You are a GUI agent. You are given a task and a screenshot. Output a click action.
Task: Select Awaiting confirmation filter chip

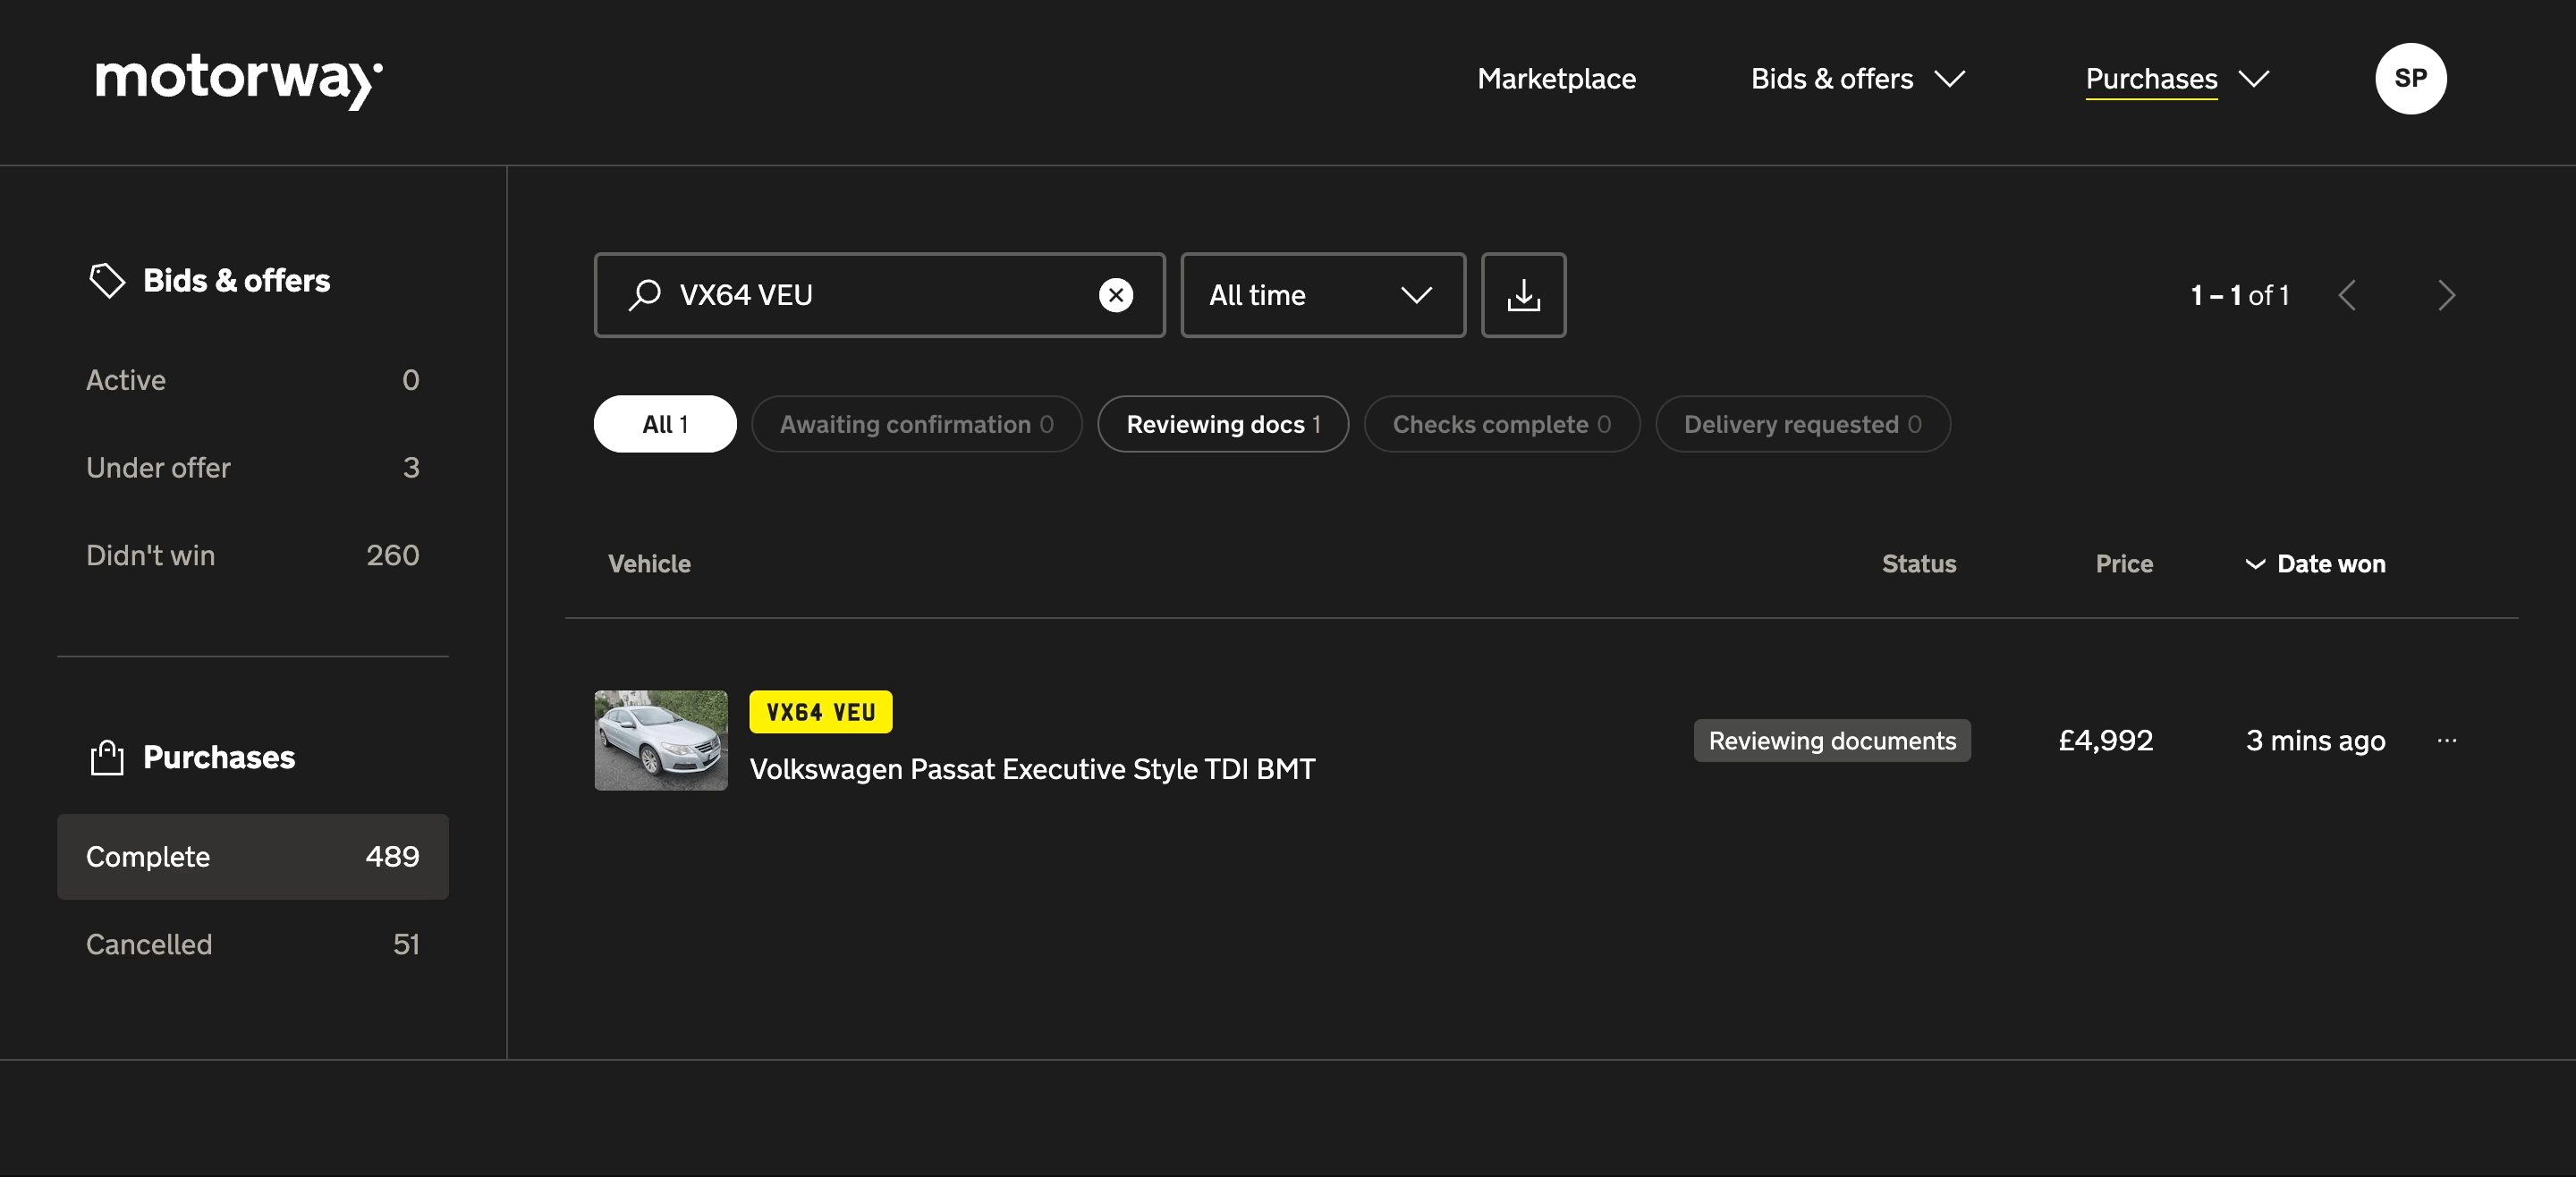(x=915, y=424)
